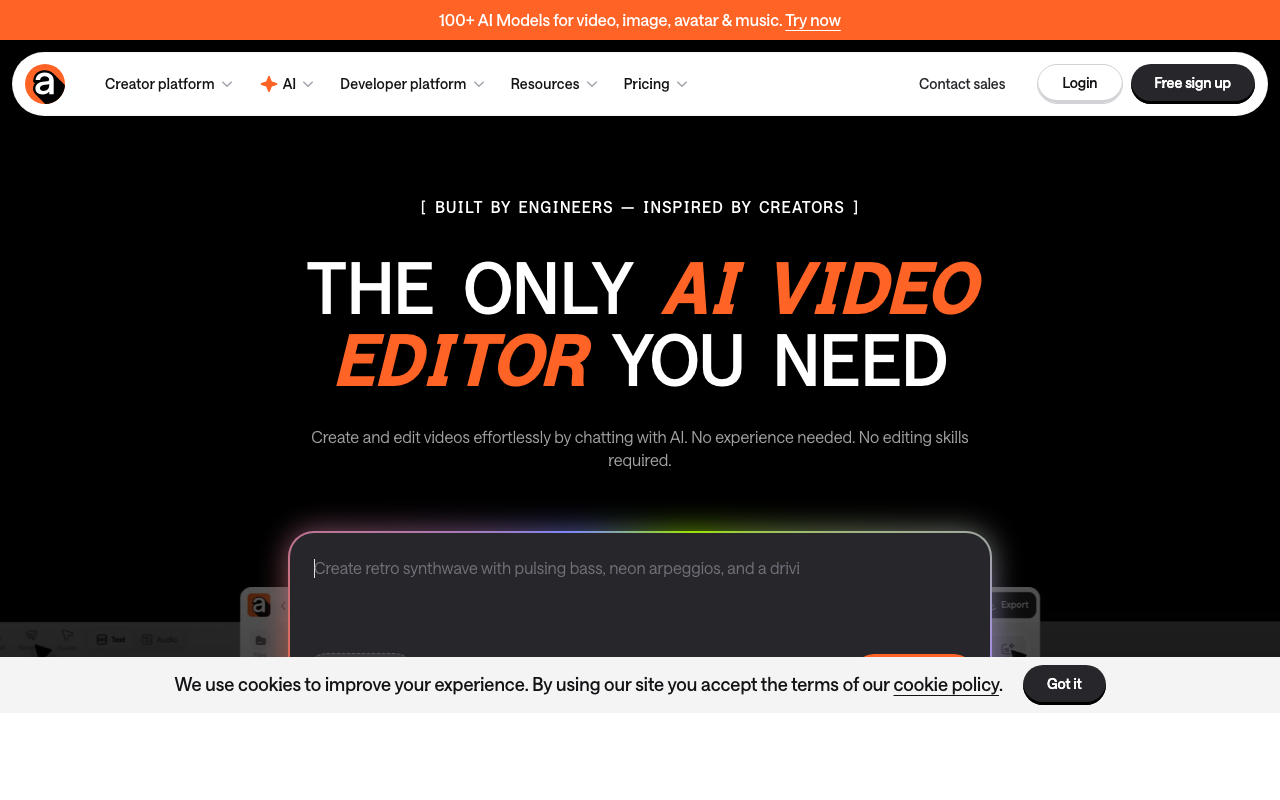Viewport: 1280px width, 800px height.
Task: Open the Developer platform dropdown chevron
Action: click(x=479, y=84)
